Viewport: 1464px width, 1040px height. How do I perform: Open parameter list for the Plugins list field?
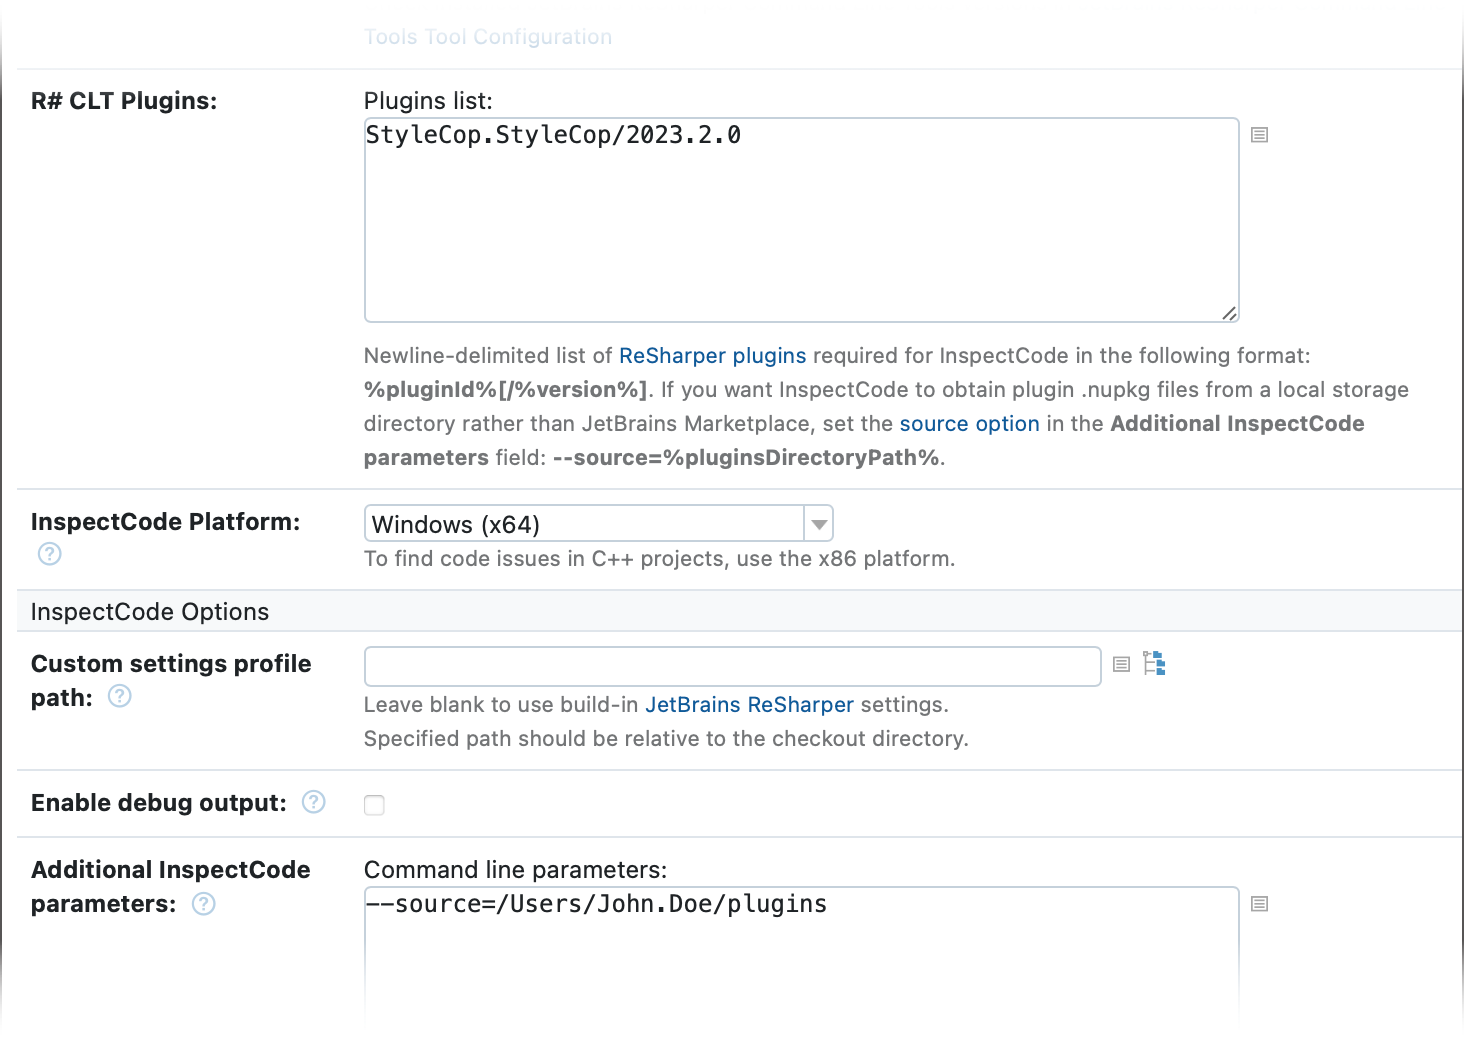[x=1258, y=134]
